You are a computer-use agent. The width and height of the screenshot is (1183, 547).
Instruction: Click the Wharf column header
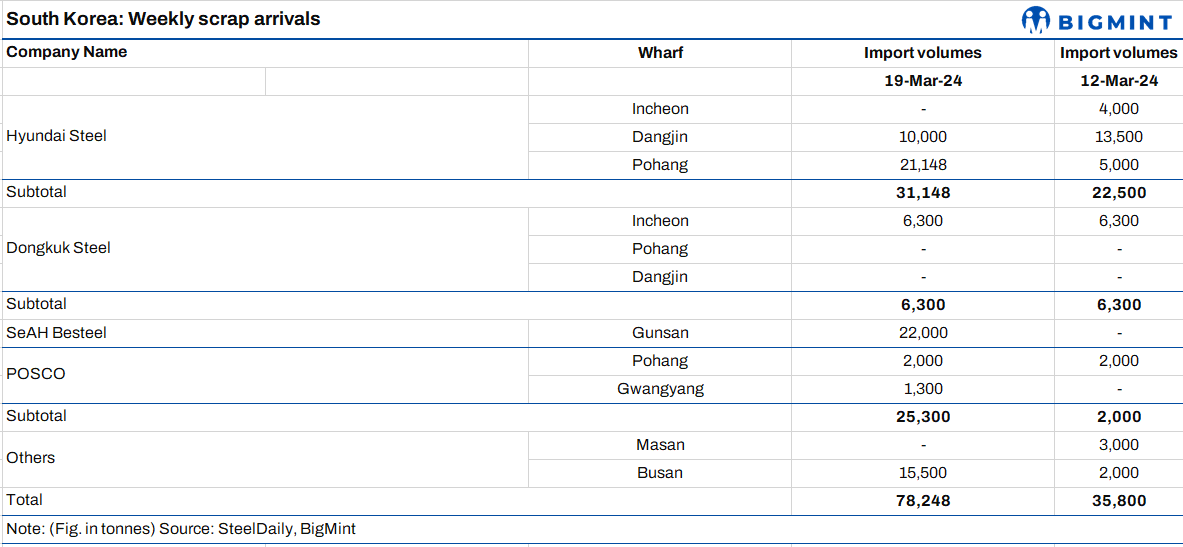(x=660, y=53)
